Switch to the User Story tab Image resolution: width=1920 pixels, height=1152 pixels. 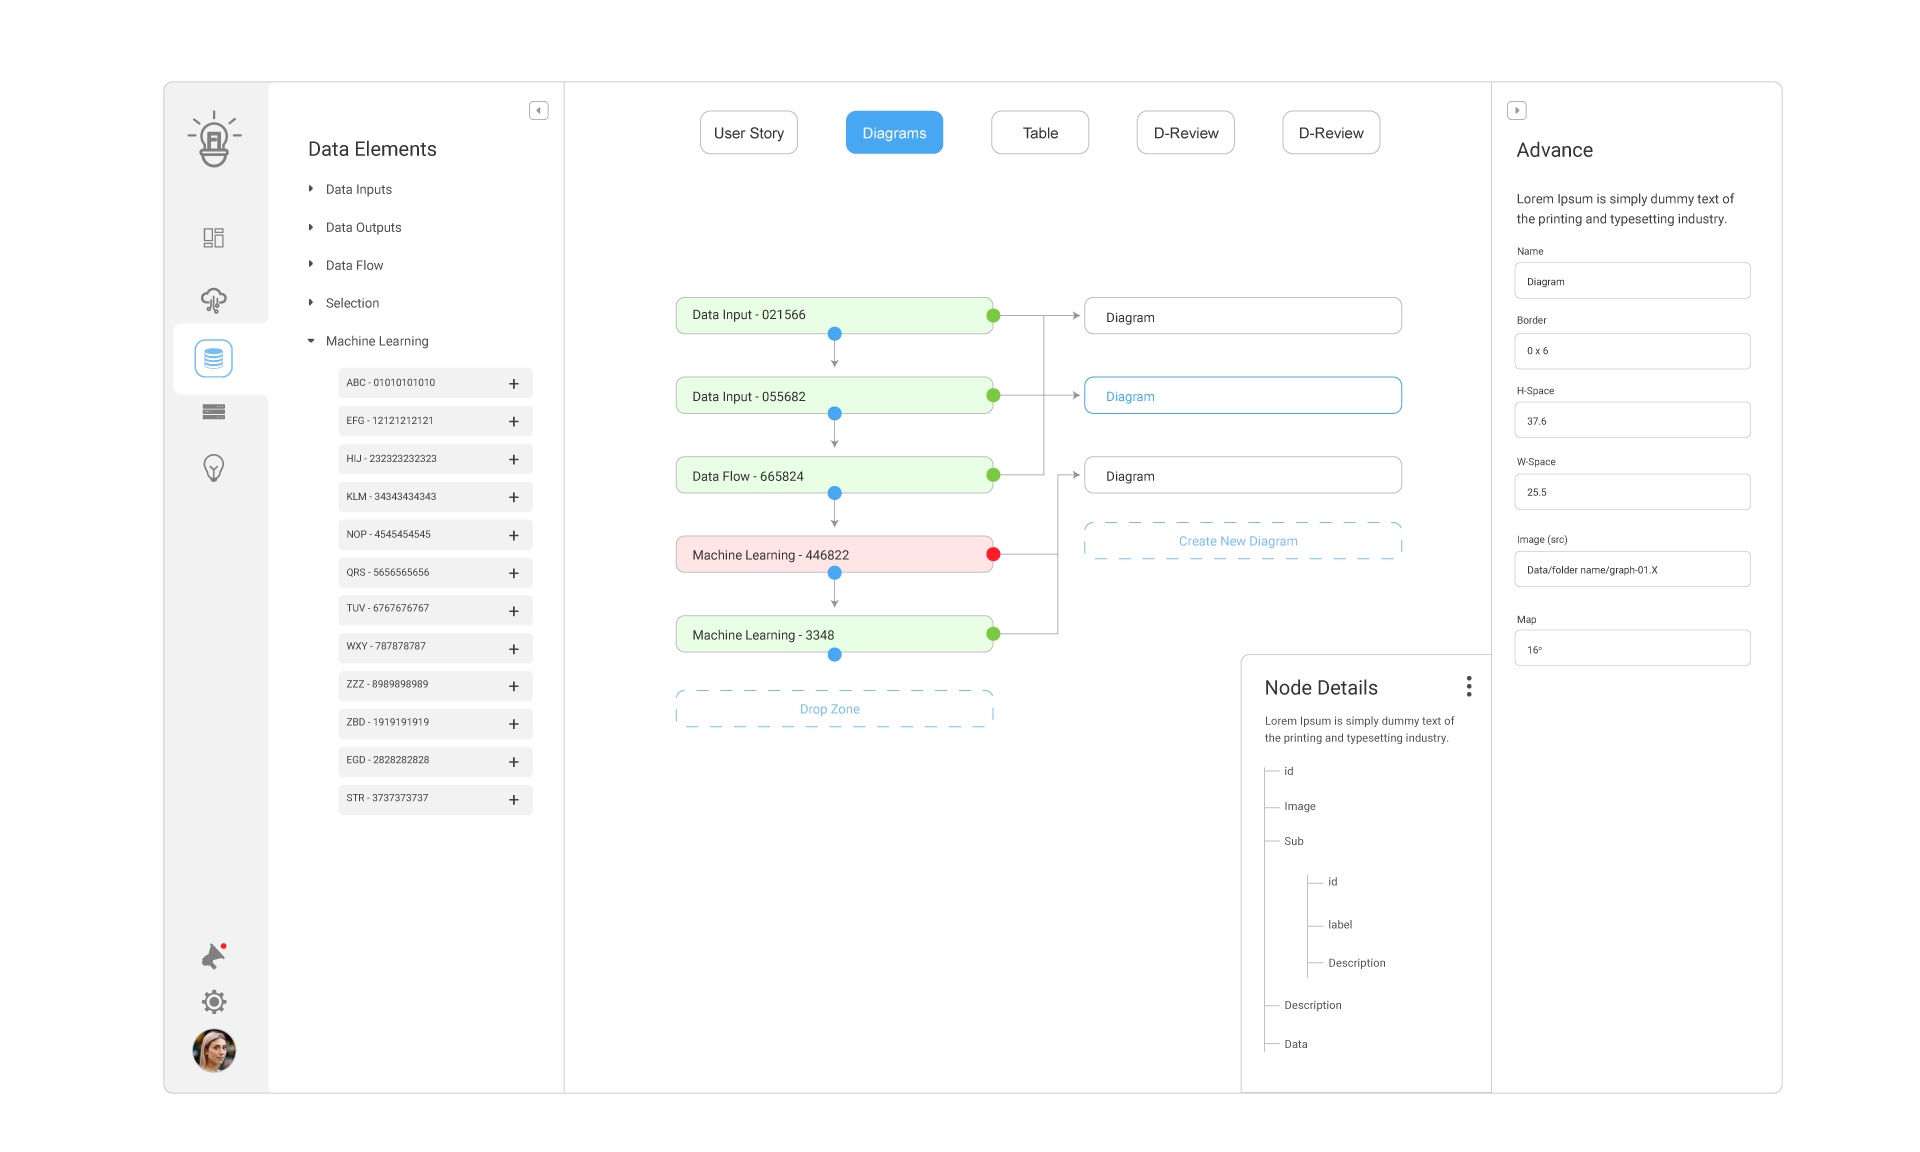[749, 133]
